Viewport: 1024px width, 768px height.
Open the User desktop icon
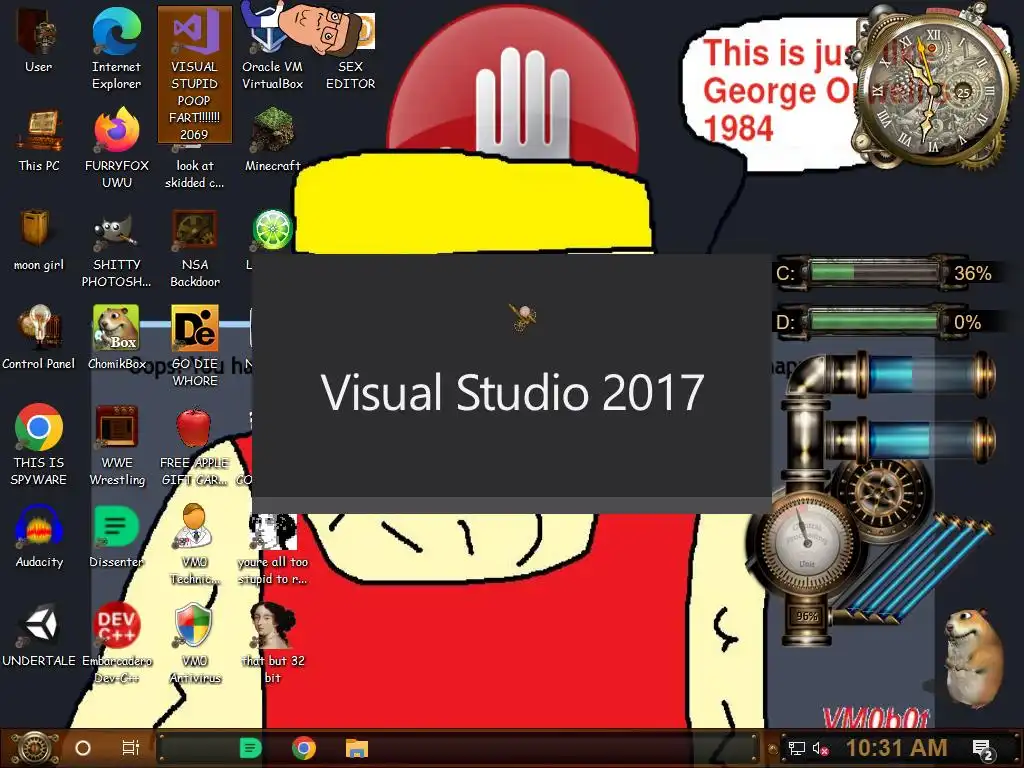click(38, 39)
